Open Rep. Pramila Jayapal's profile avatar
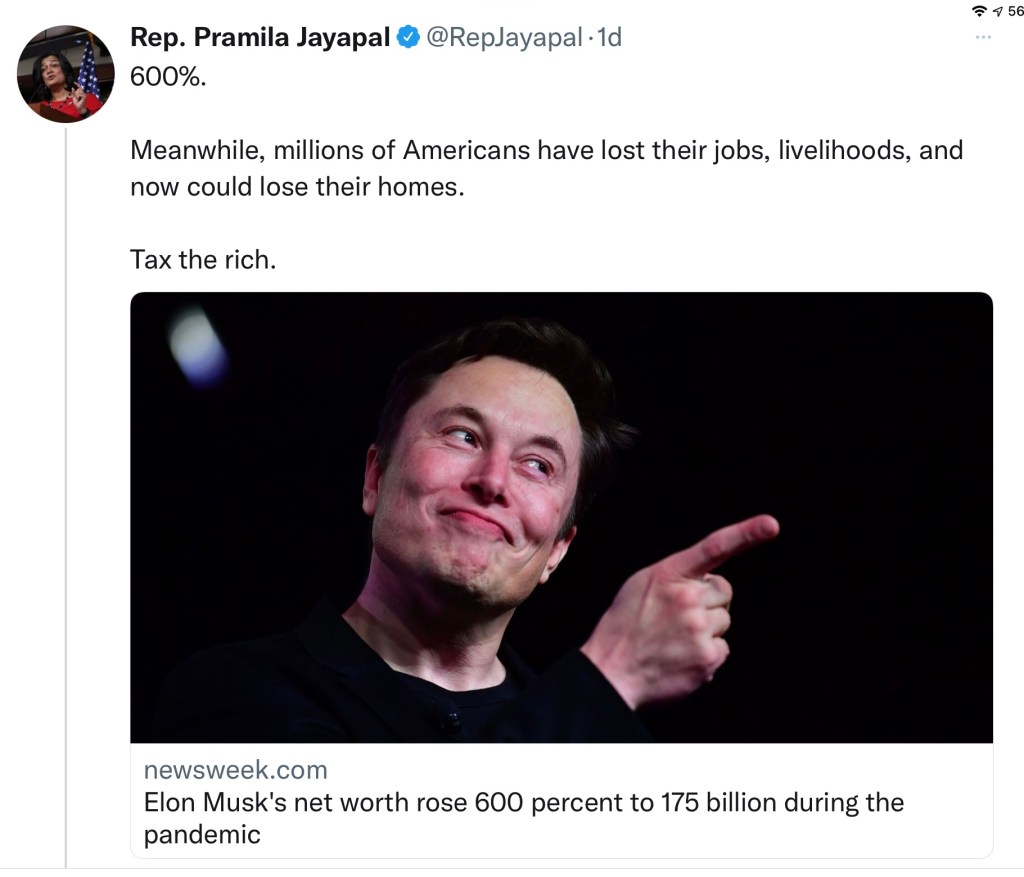Viewport: 1024px width, 877px height. tap(66, 74)
